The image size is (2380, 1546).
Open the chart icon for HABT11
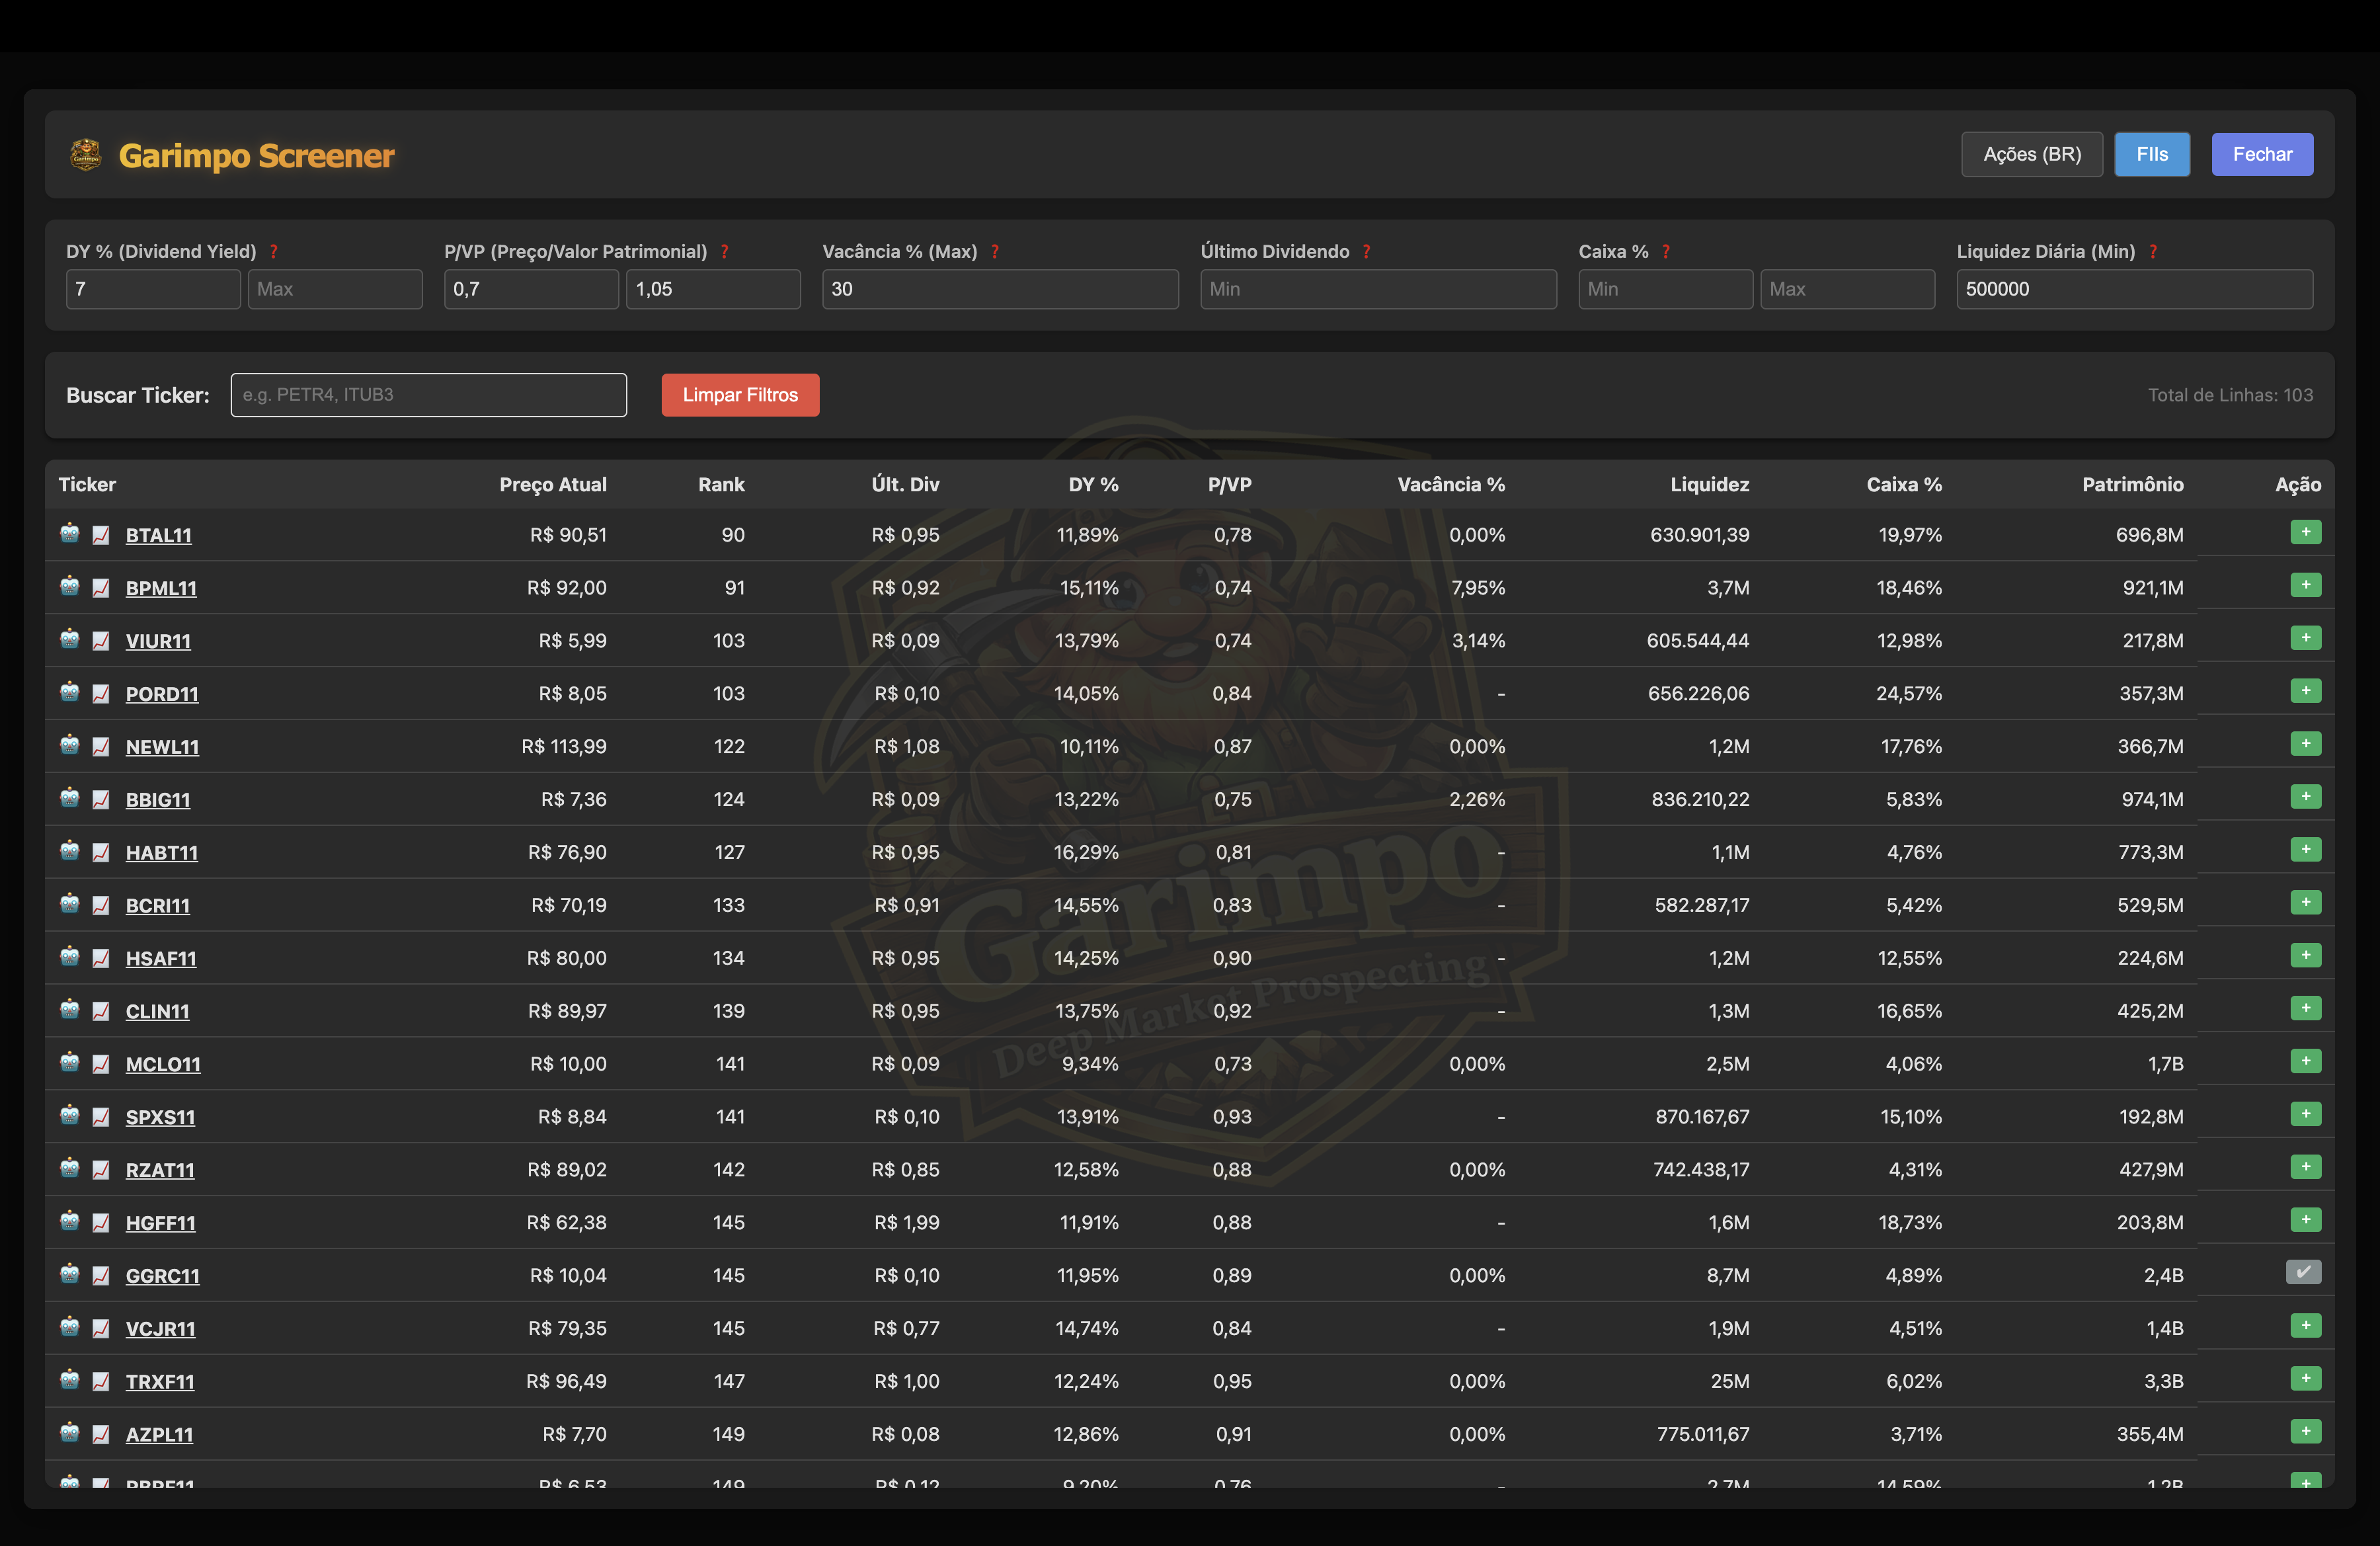pyautogui.click(x=101, y=852)
